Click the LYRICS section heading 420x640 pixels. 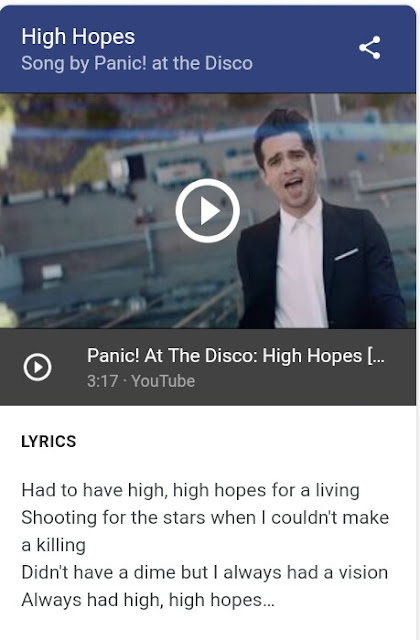[x=49, y=441]
